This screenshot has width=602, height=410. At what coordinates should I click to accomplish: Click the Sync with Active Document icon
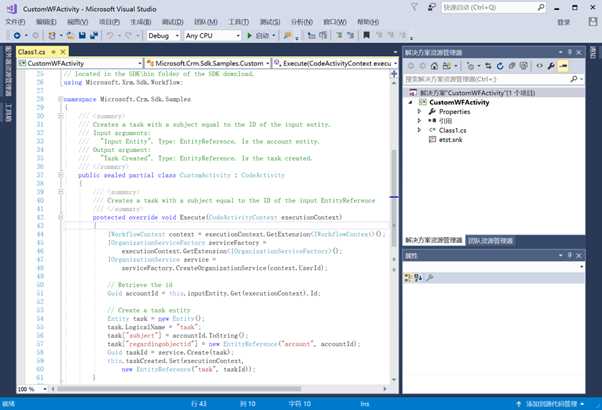[488, 66]
